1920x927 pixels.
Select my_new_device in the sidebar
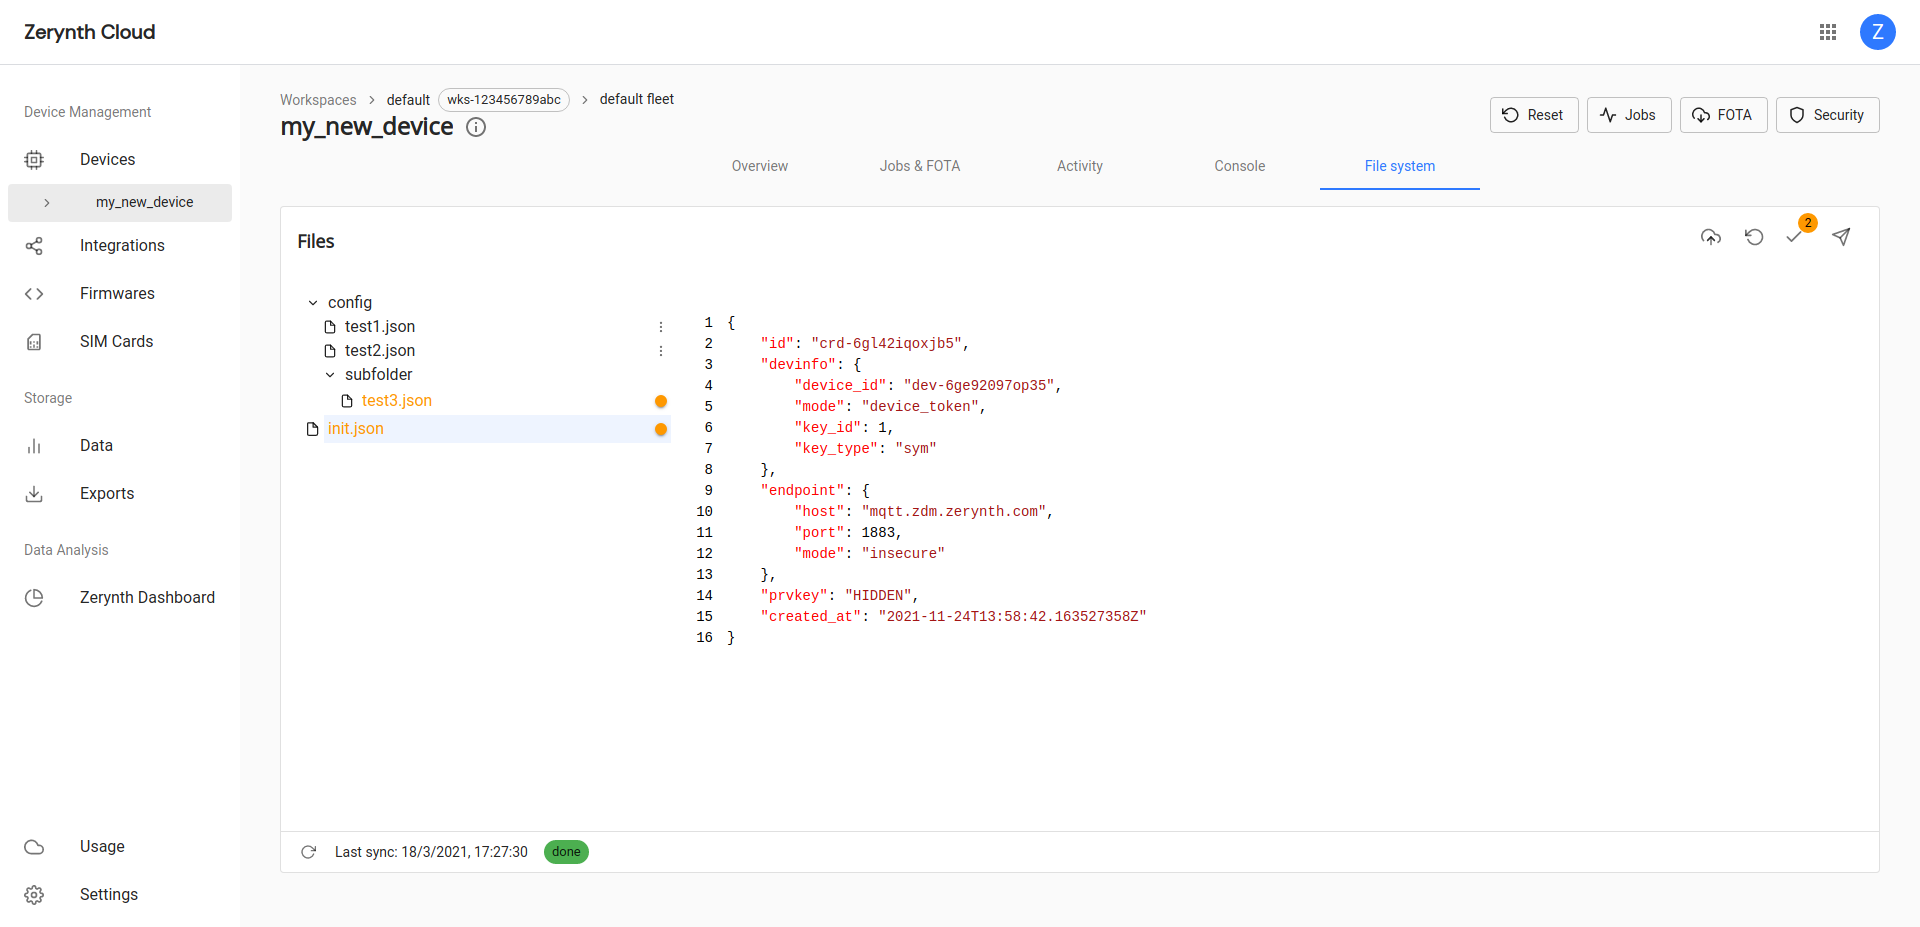coord(120,203)
